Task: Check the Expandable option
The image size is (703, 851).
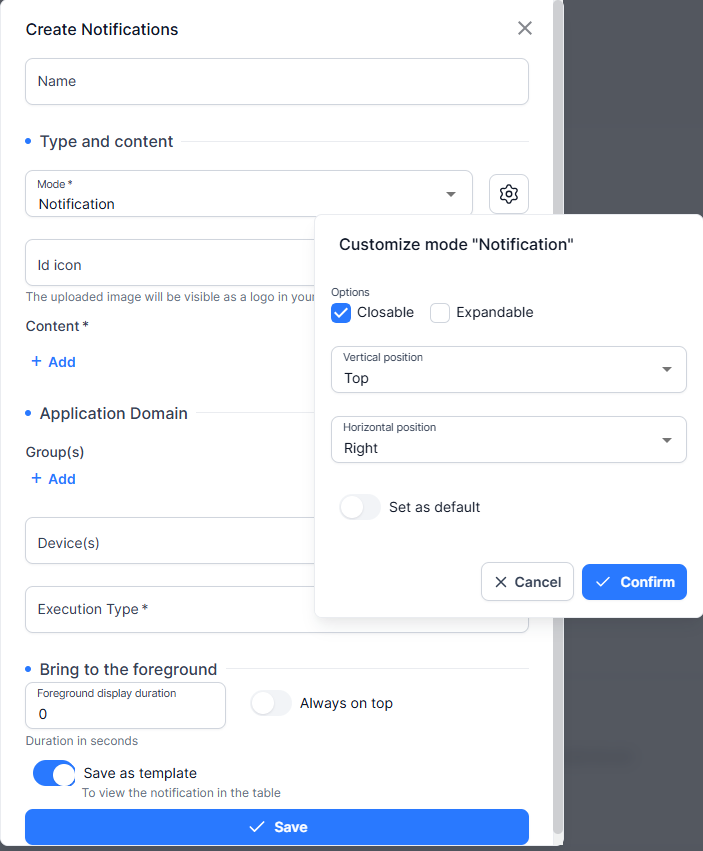Action: [x=440, y=313]
